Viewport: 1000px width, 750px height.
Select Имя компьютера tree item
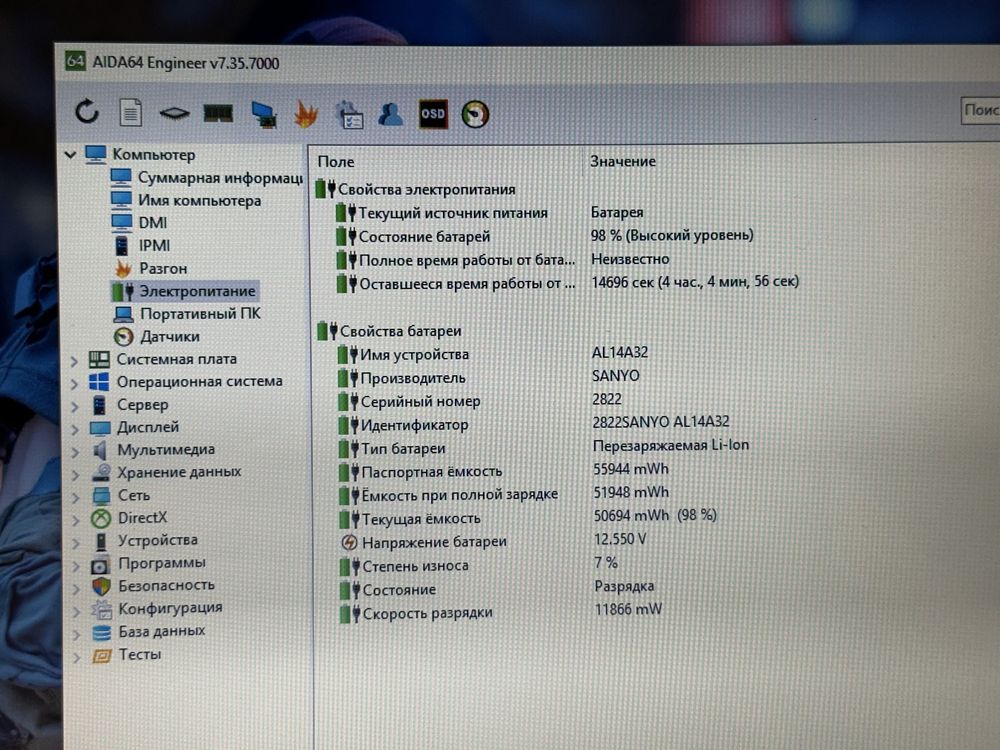tap(186, 200)
